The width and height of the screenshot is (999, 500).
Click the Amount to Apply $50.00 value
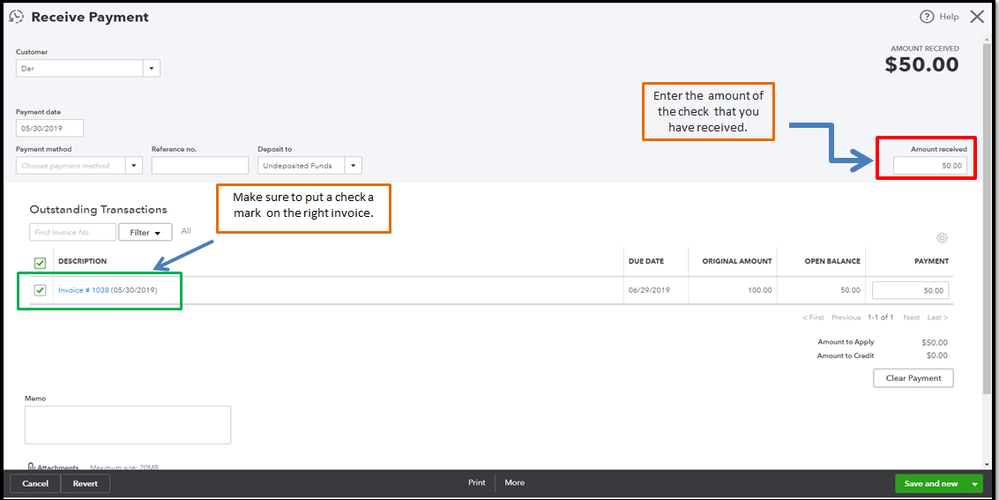935,343
